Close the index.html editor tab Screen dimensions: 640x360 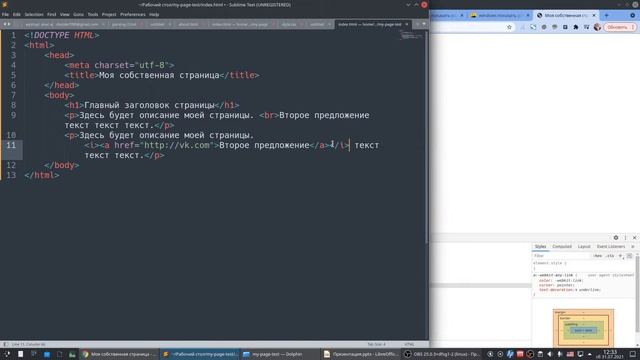tap(407, 24)
